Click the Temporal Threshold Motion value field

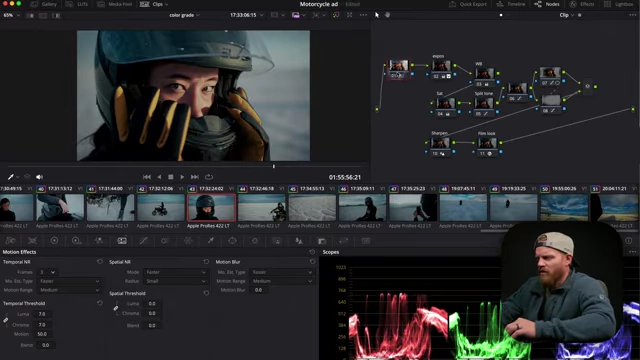[x=42, y=334]
